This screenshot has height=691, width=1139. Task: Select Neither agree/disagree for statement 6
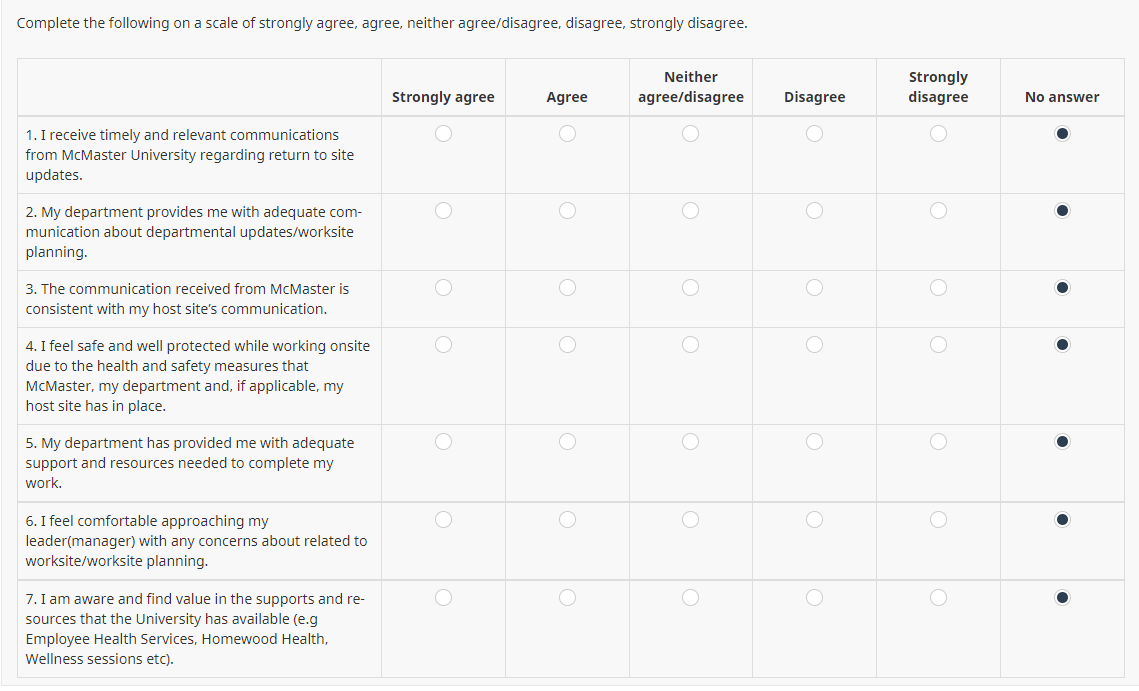(x=691, y=519)
